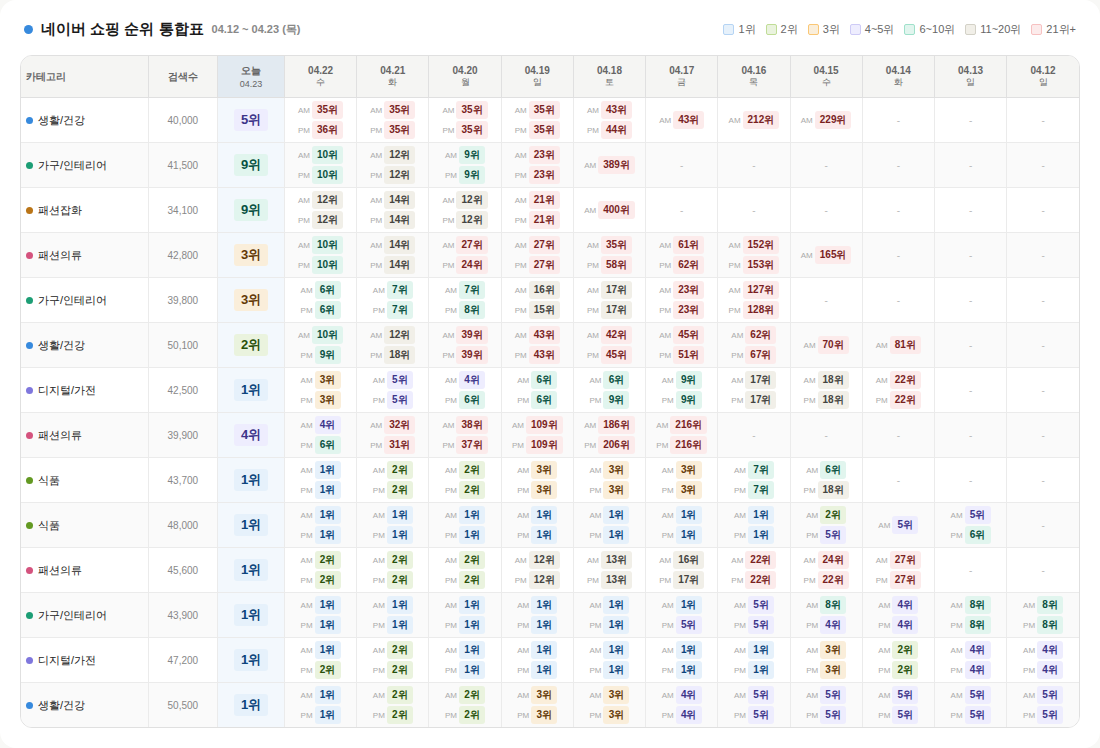Click the 04.12 date column header

point(1042,77)
